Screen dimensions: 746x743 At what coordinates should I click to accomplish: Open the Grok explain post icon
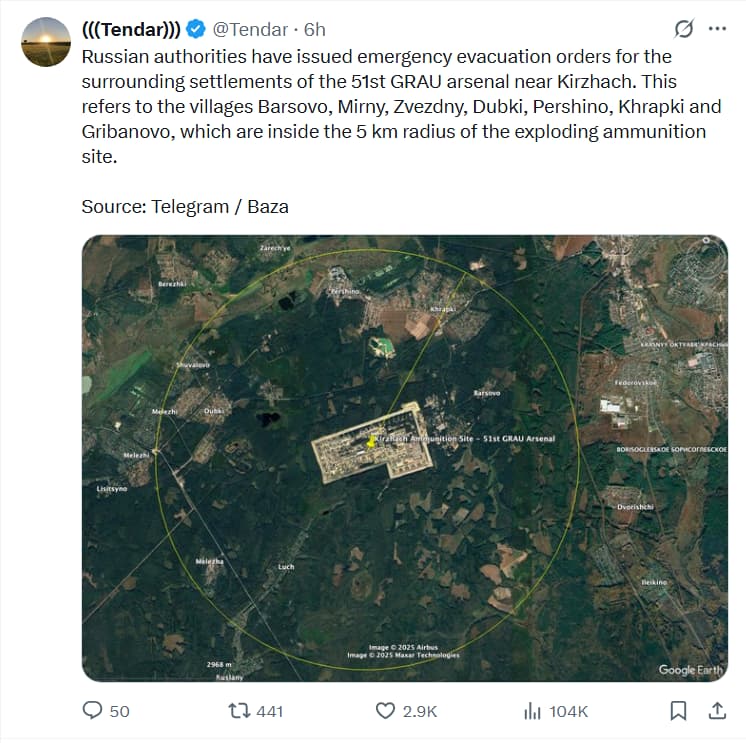click(x=684, y=29)
